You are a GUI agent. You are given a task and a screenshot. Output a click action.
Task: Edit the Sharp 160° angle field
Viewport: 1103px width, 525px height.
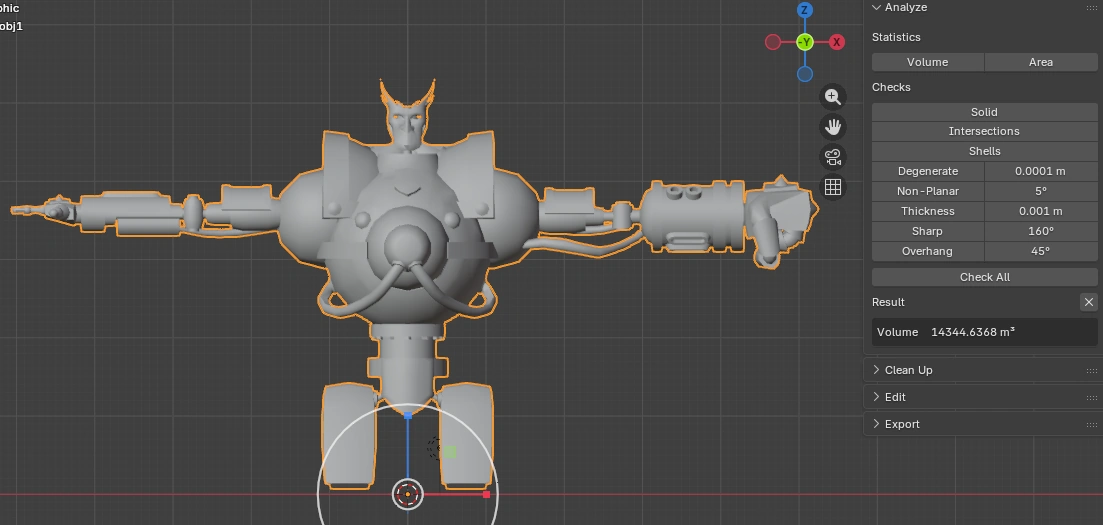pyautogui.click(x=1040, y=231)
